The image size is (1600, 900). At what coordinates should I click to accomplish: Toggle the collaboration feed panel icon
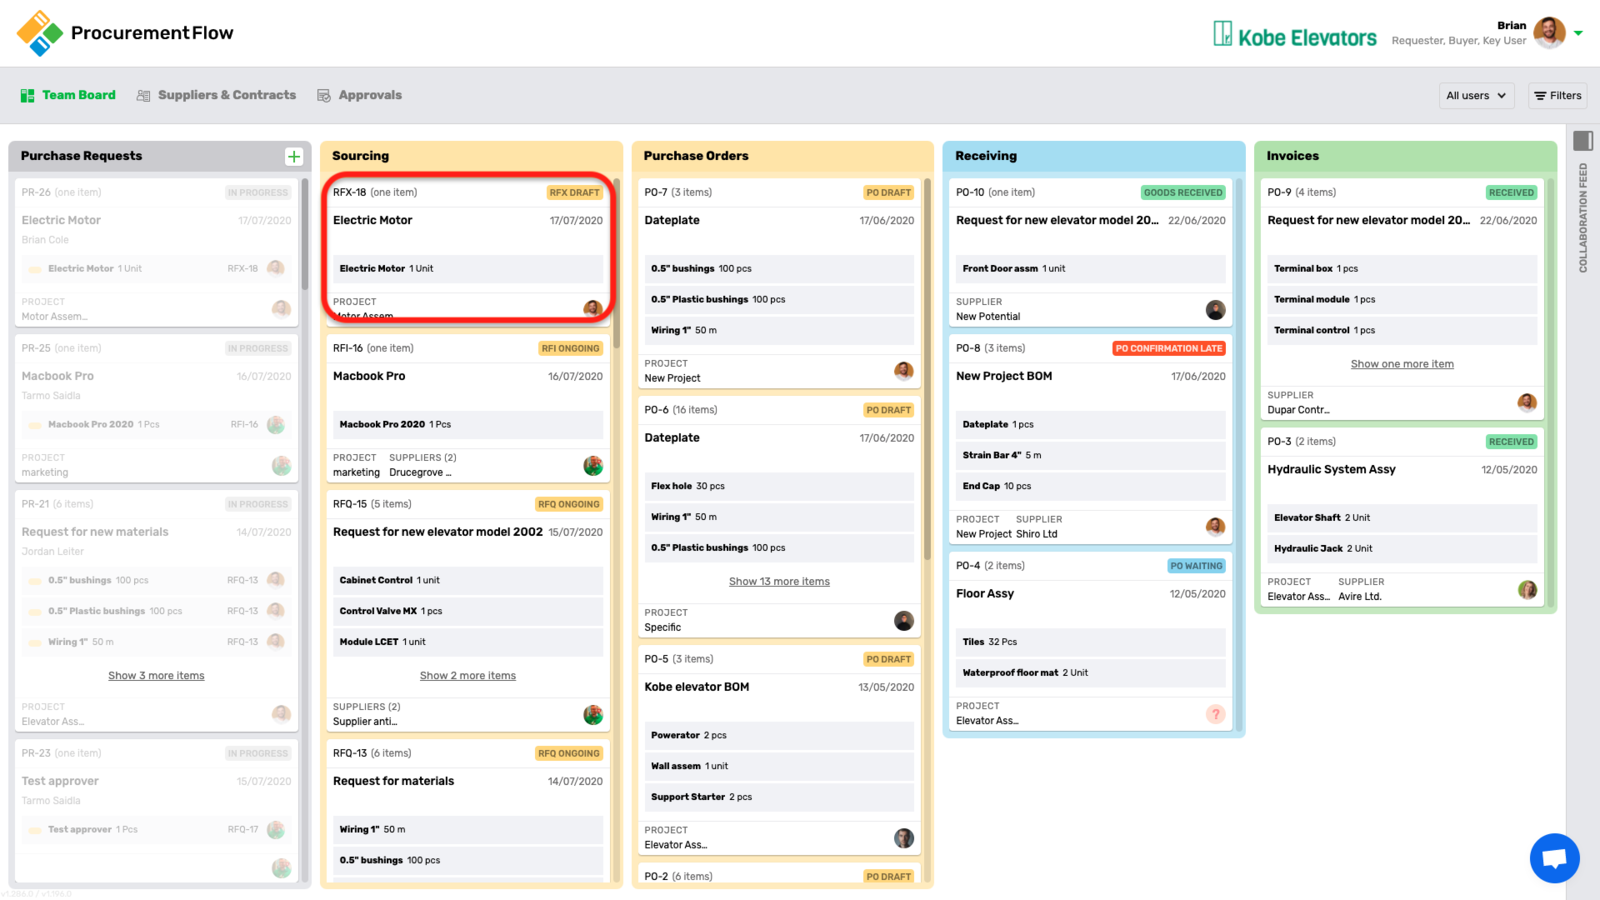pyautogui.click(x=1583, y=140)
